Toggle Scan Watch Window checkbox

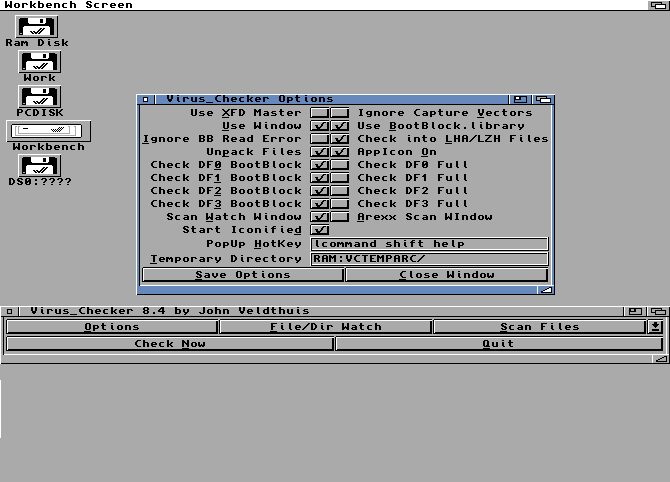click(x=320, y=217)
